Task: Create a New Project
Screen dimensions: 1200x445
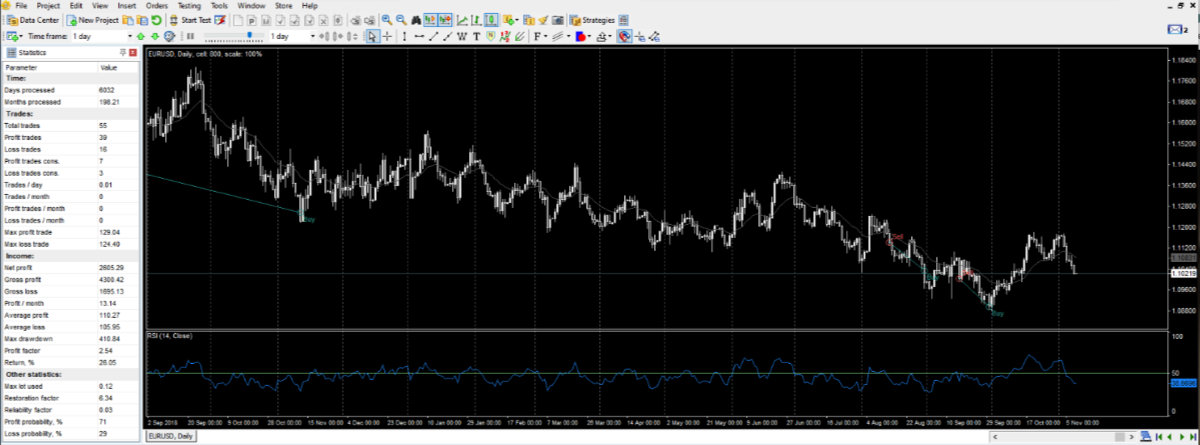Action: (92, 20)
